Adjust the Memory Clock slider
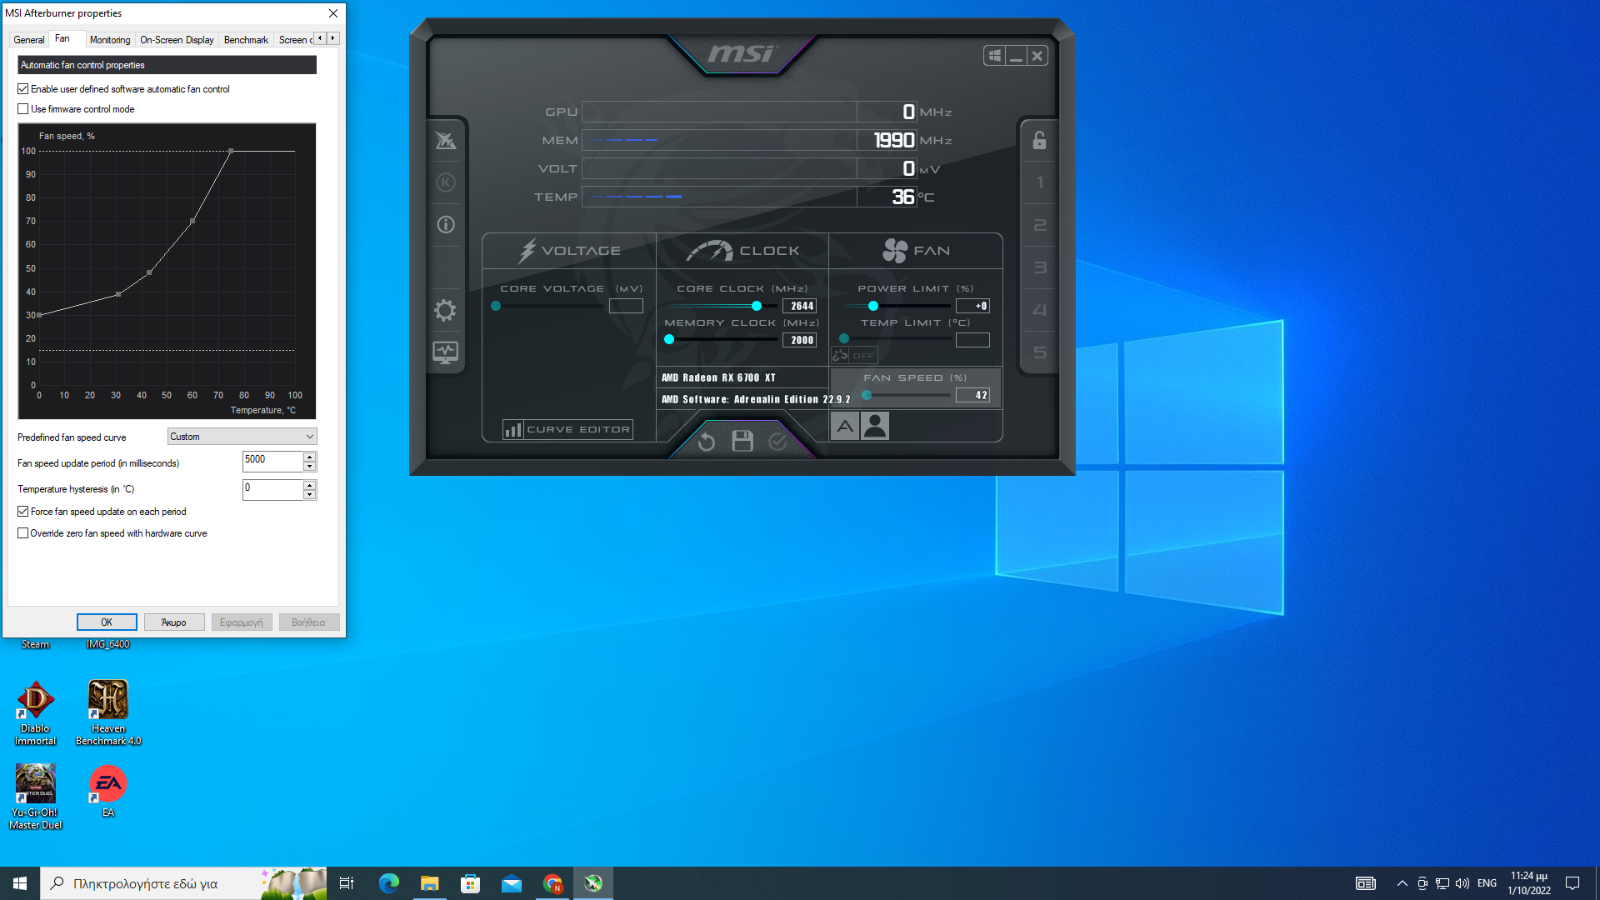This screenshot has height=900, width=1600. click(669, 340)
